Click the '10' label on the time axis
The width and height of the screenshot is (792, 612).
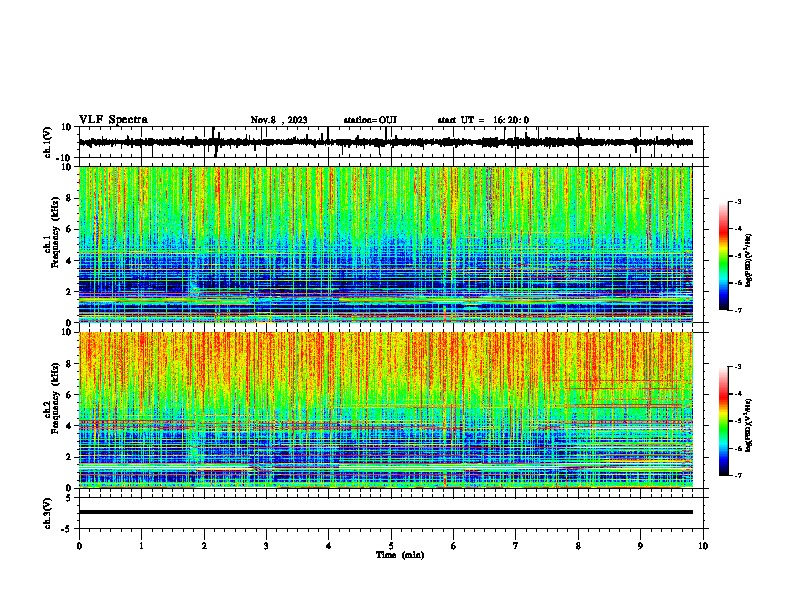pyautogui.click(x=703, y=546)
